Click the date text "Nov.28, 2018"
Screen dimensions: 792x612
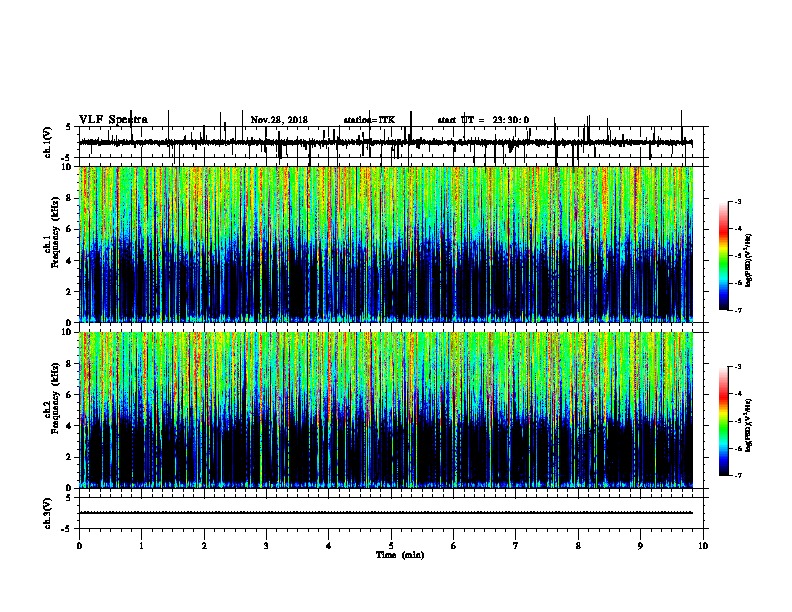[279, 120]
